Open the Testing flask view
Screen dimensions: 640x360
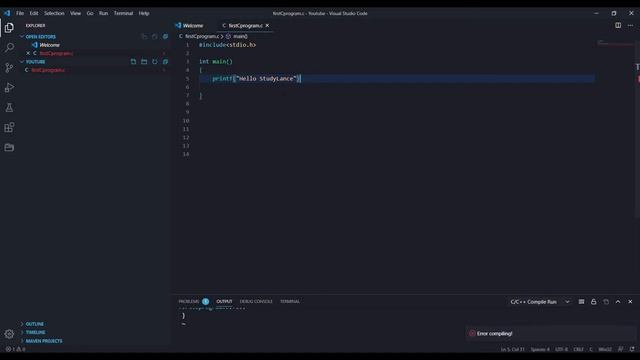click(9, 107)
